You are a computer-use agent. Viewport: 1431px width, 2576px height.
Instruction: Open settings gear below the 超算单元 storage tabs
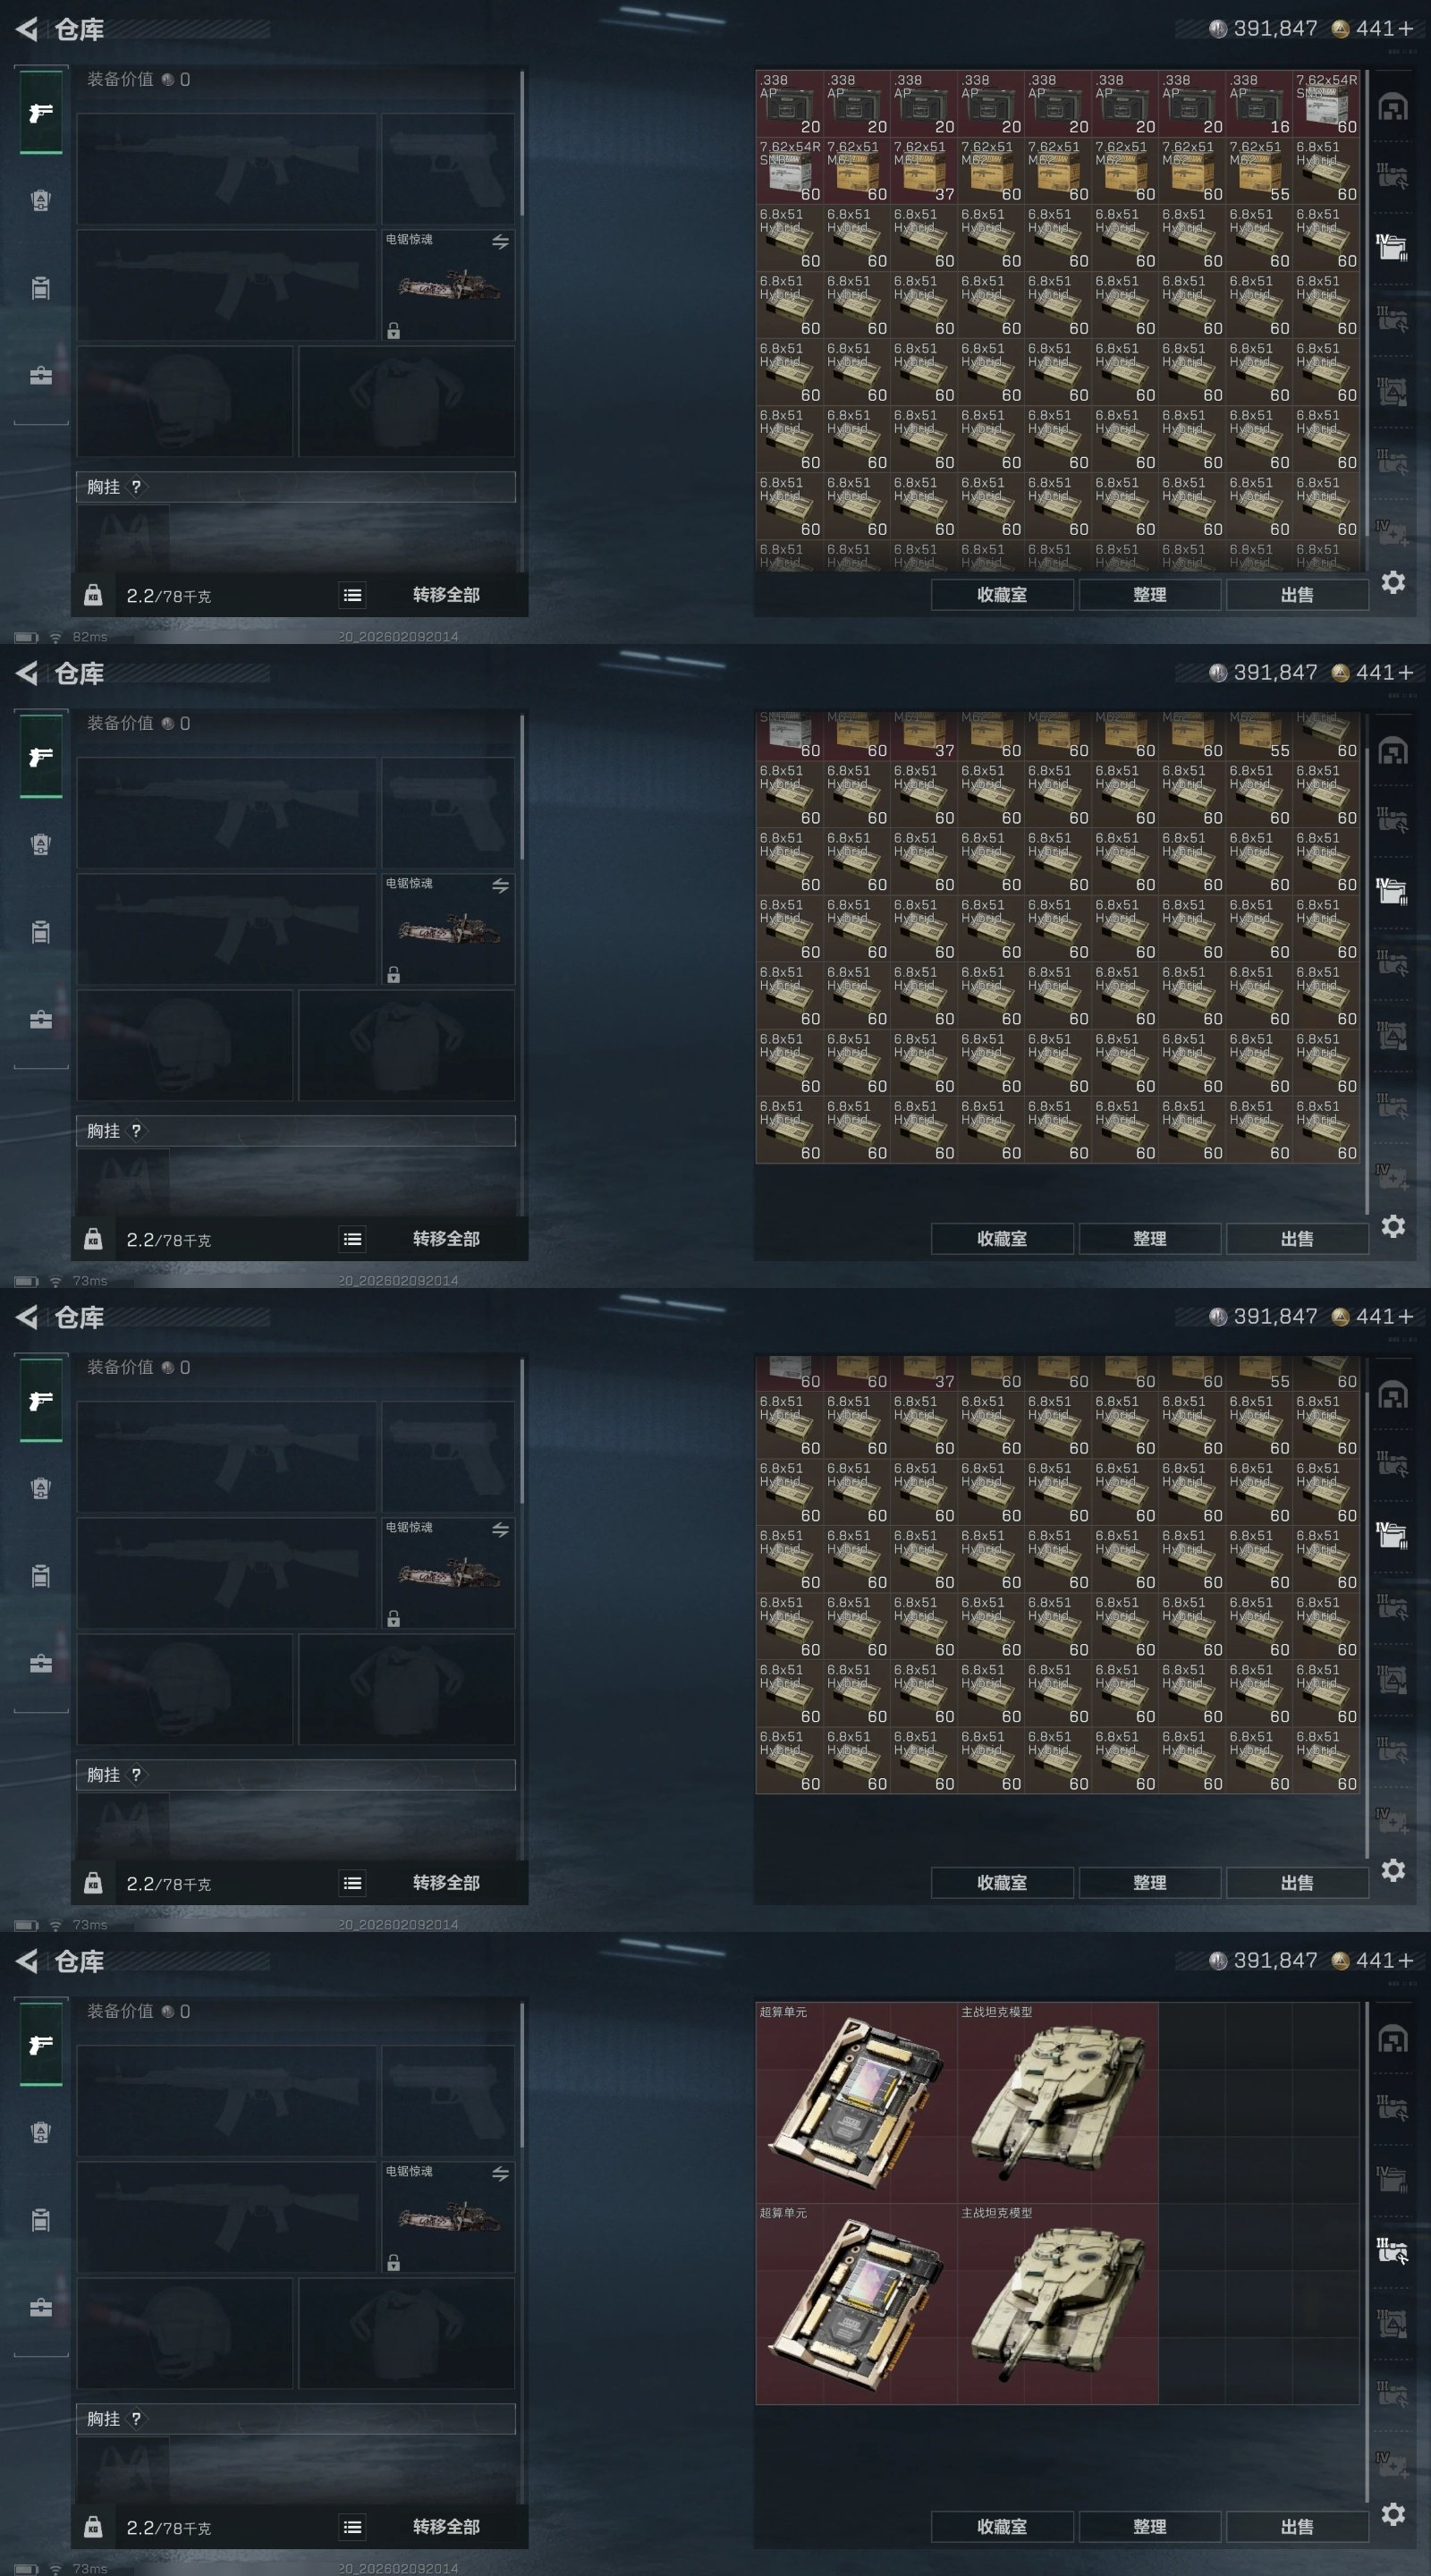(x=1393, y=2513)
